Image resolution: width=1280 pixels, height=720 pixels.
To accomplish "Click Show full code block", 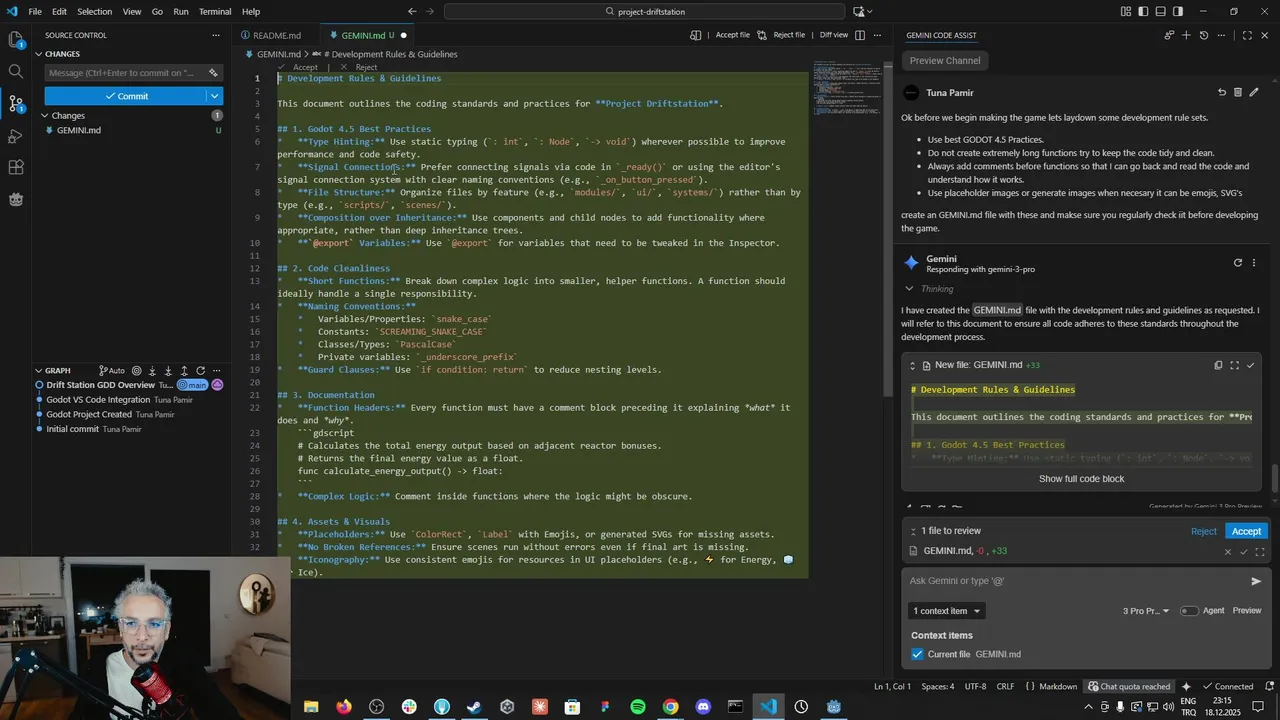I will 1081,478.
